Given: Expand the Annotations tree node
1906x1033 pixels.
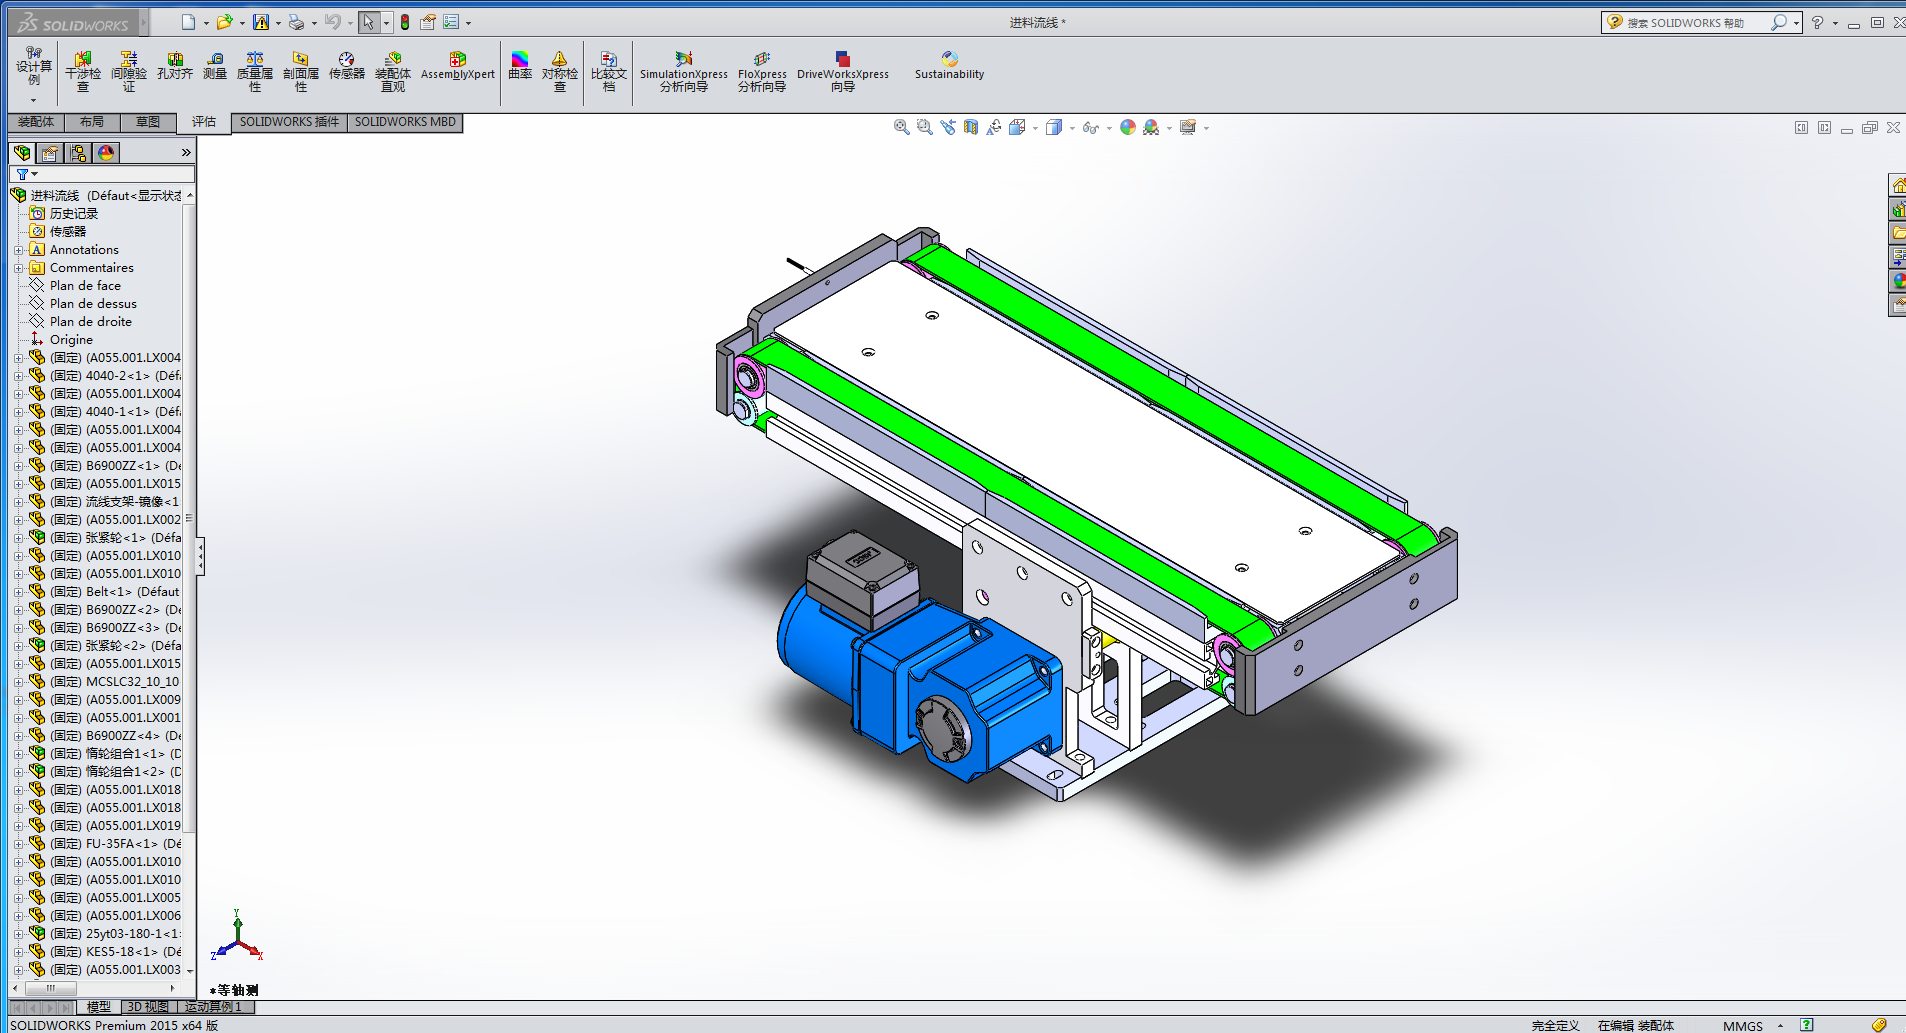Looking at the screenshot, I should point(18,250).
